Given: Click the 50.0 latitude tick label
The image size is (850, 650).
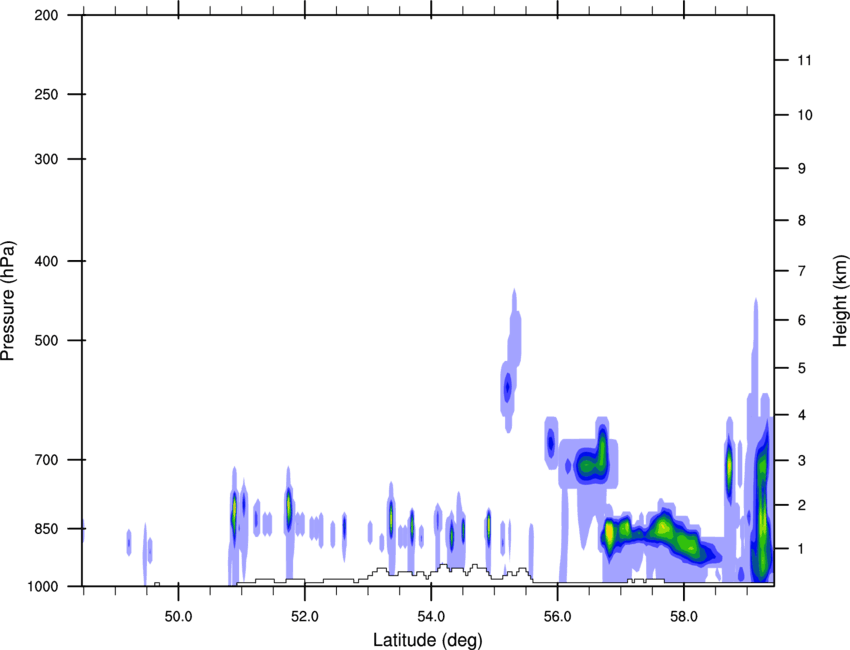Looking at the screenshot, I should (x=178, y=616).
